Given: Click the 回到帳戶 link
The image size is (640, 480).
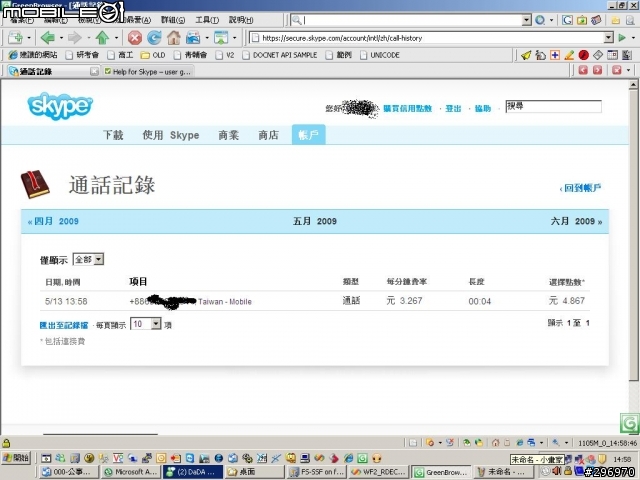Looking at the screenshot, I should [580, 188].
